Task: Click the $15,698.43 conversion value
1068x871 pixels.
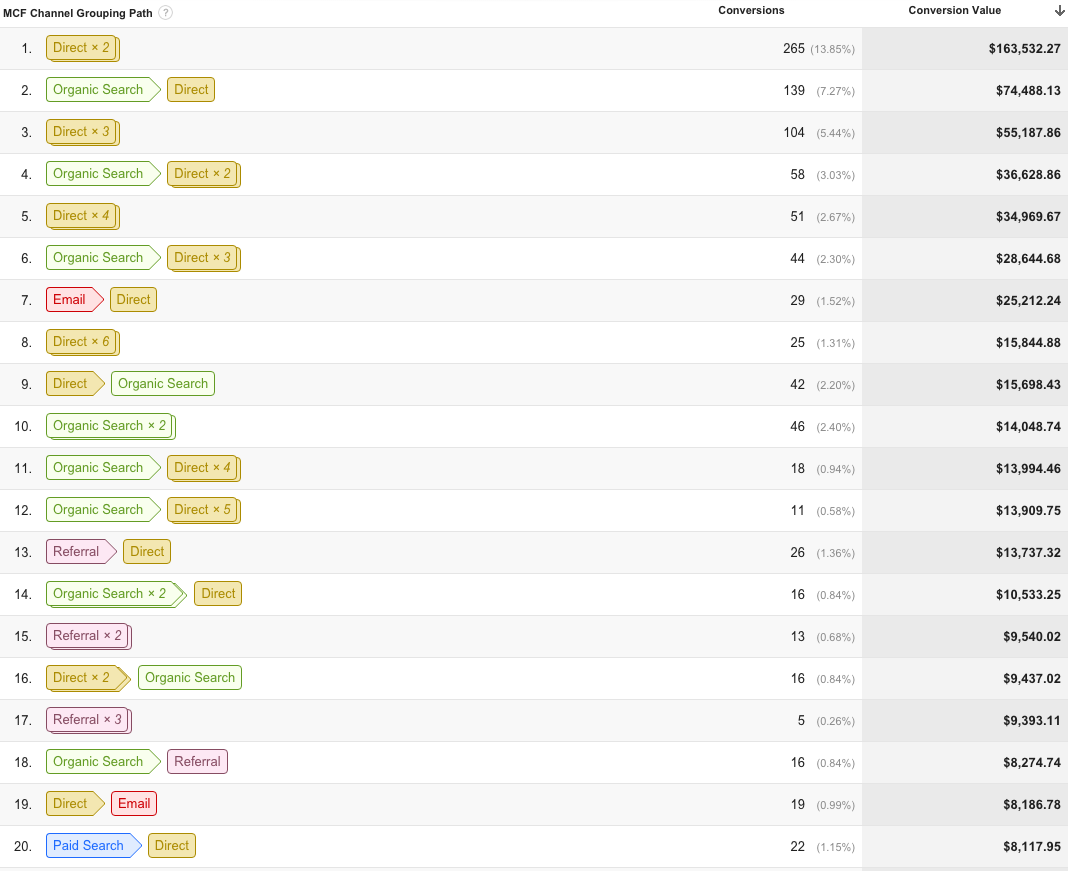Action: click(x=1028, y=385)
